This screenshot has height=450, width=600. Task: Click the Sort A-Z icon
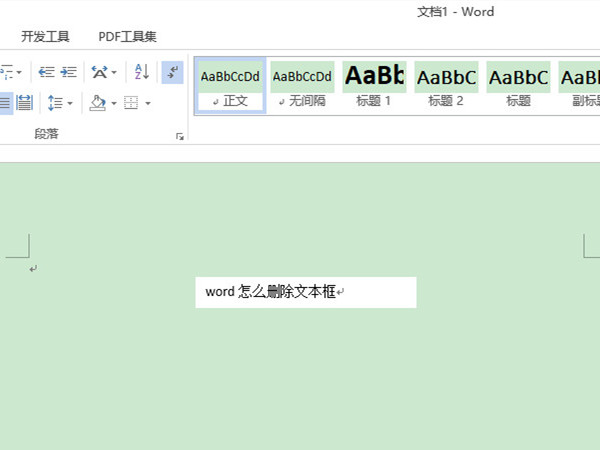point(141,72)
